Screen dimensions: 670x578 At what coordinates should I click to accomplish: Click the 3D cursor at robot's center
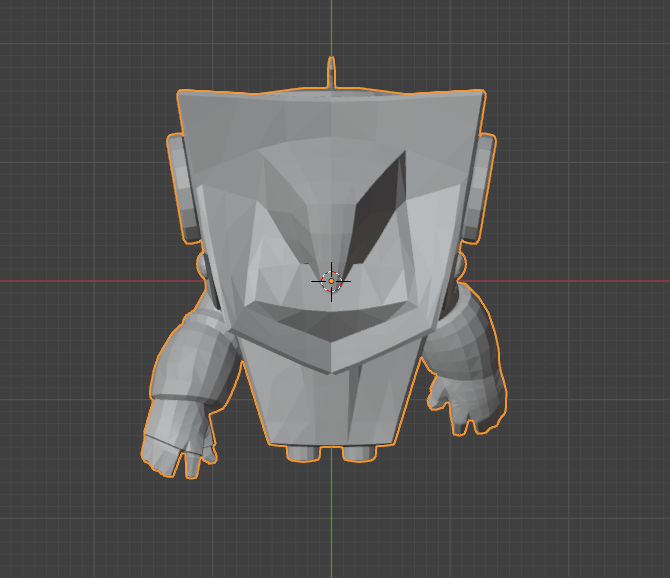tap(331, 281)
